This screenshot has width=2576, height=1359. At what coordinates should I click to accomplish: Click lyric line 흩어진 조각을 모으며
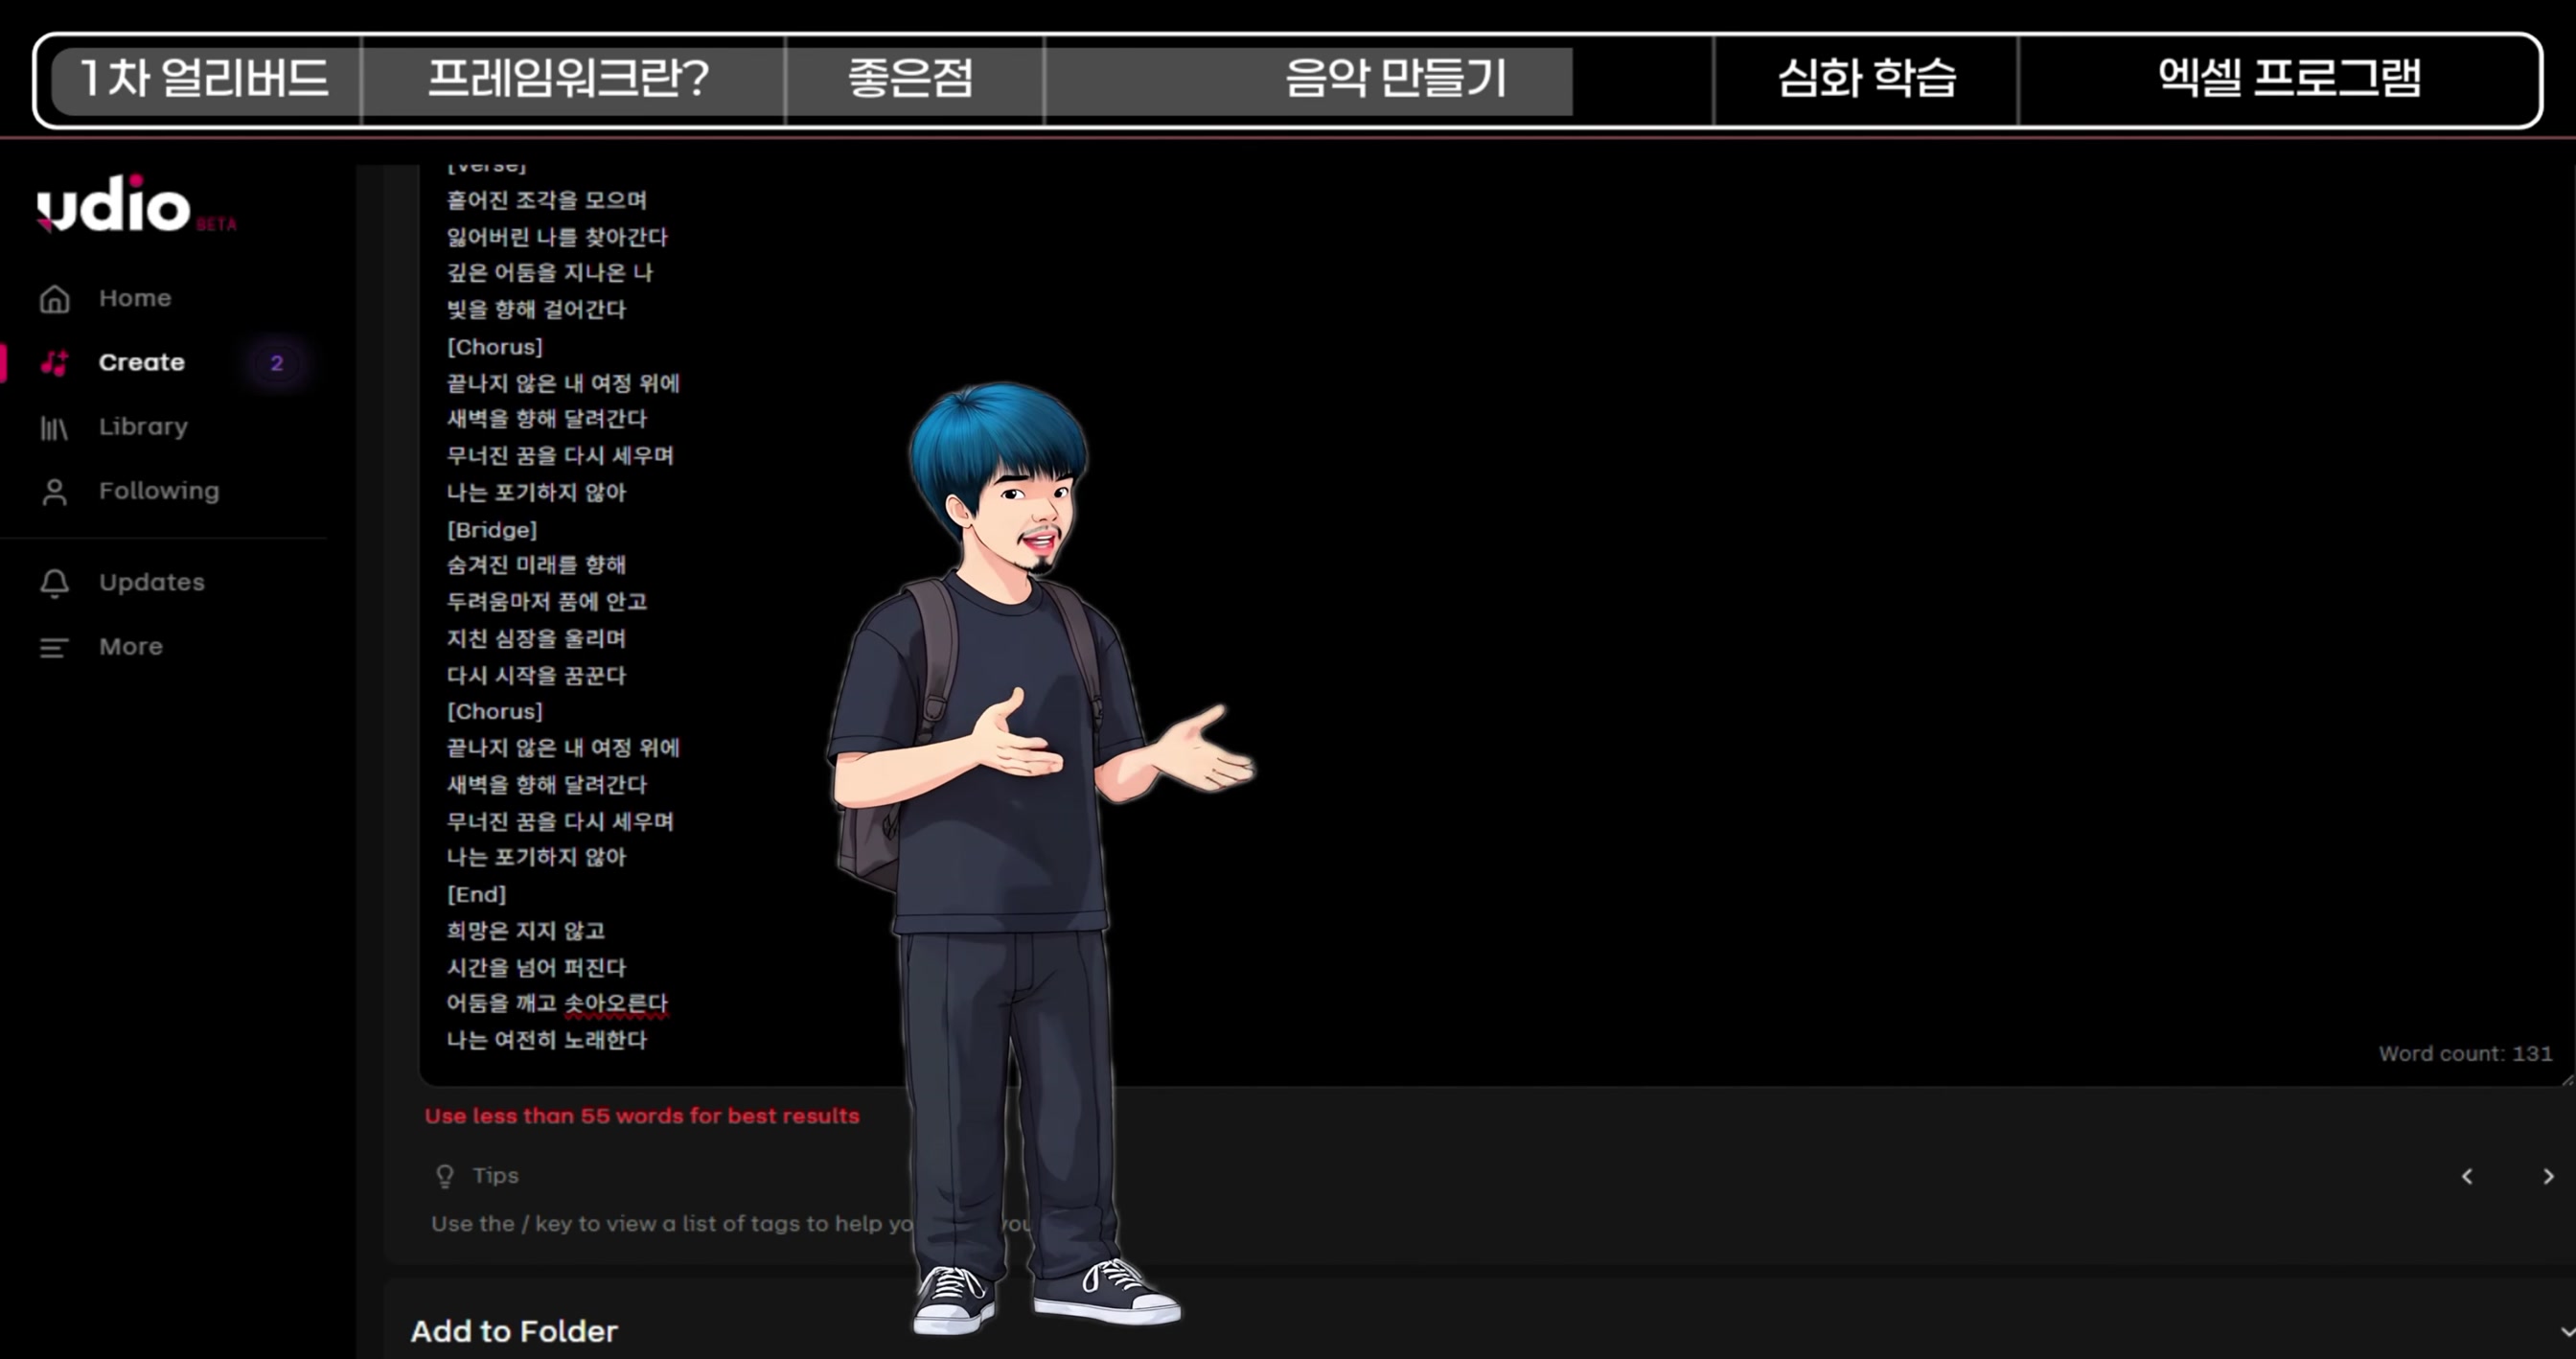coord(547,200)
